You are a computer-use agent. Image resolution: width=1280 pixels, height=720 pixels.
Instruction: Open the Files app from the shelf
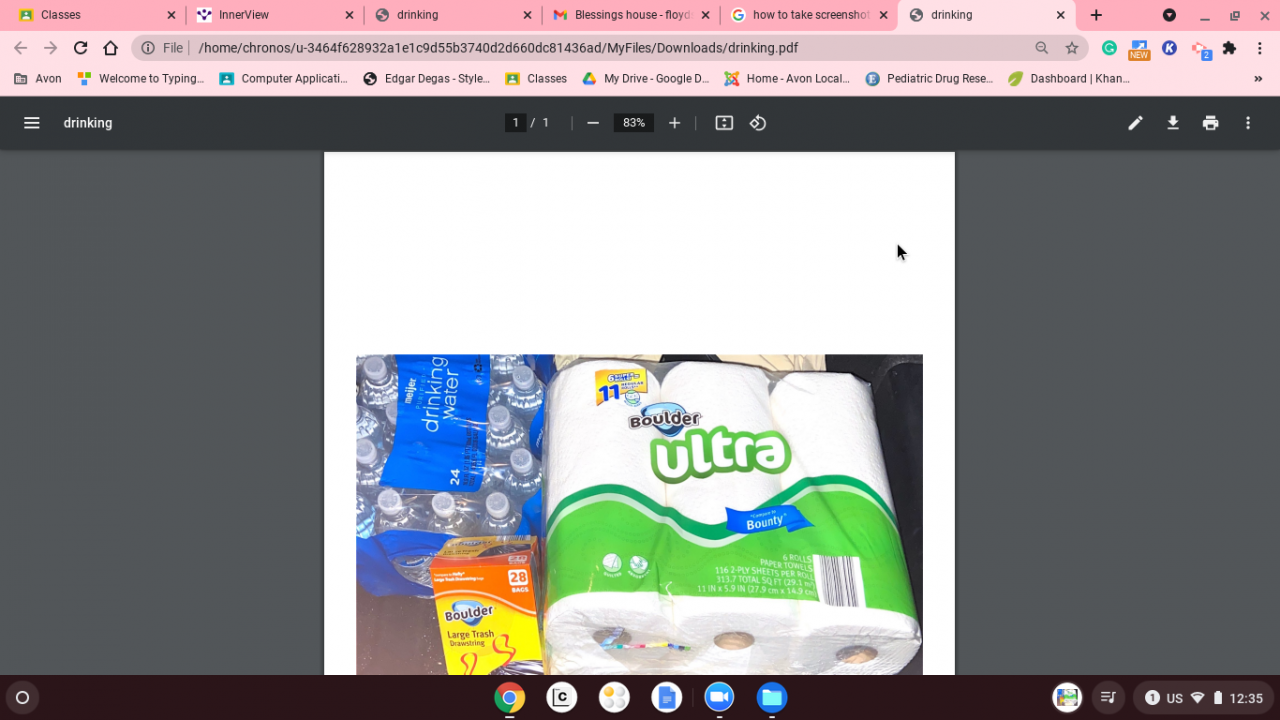[x=772, y=697]
